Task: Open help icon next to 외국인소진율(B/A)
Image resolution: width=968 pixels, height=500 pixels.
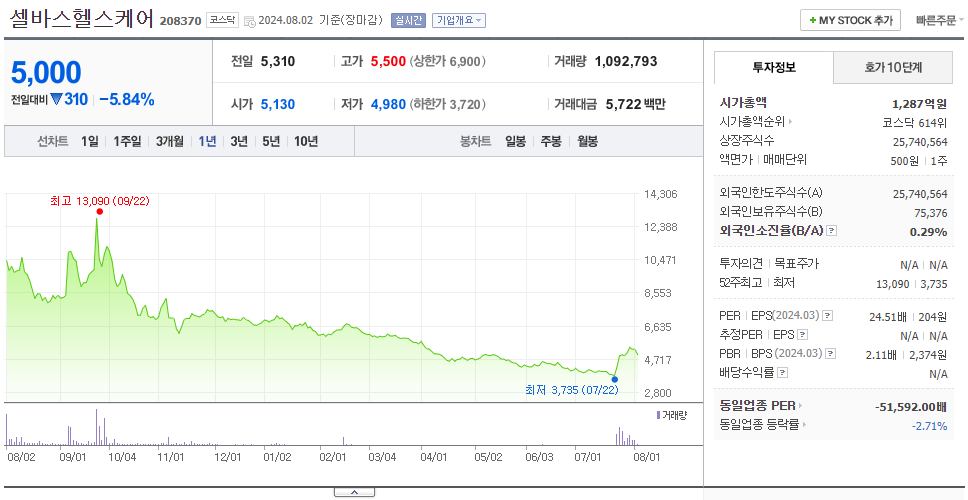Action: coord(832,231)
